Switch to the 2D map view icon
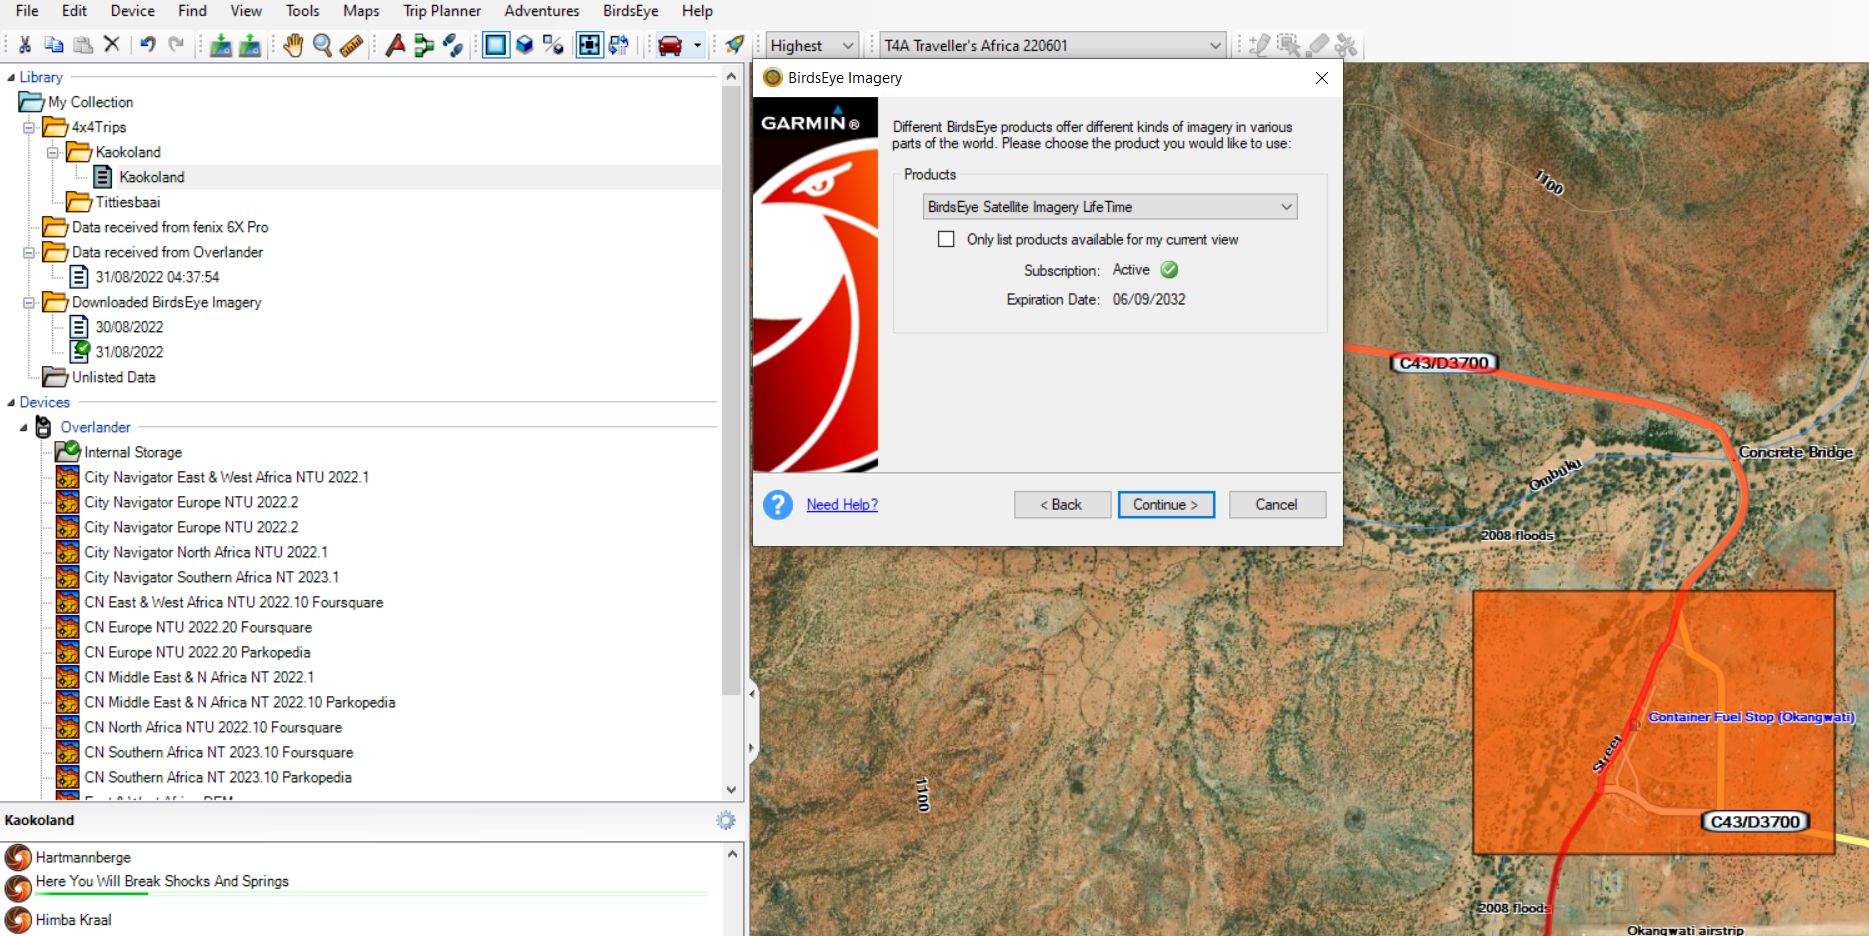1869x936 pixels. click(496, 45)
